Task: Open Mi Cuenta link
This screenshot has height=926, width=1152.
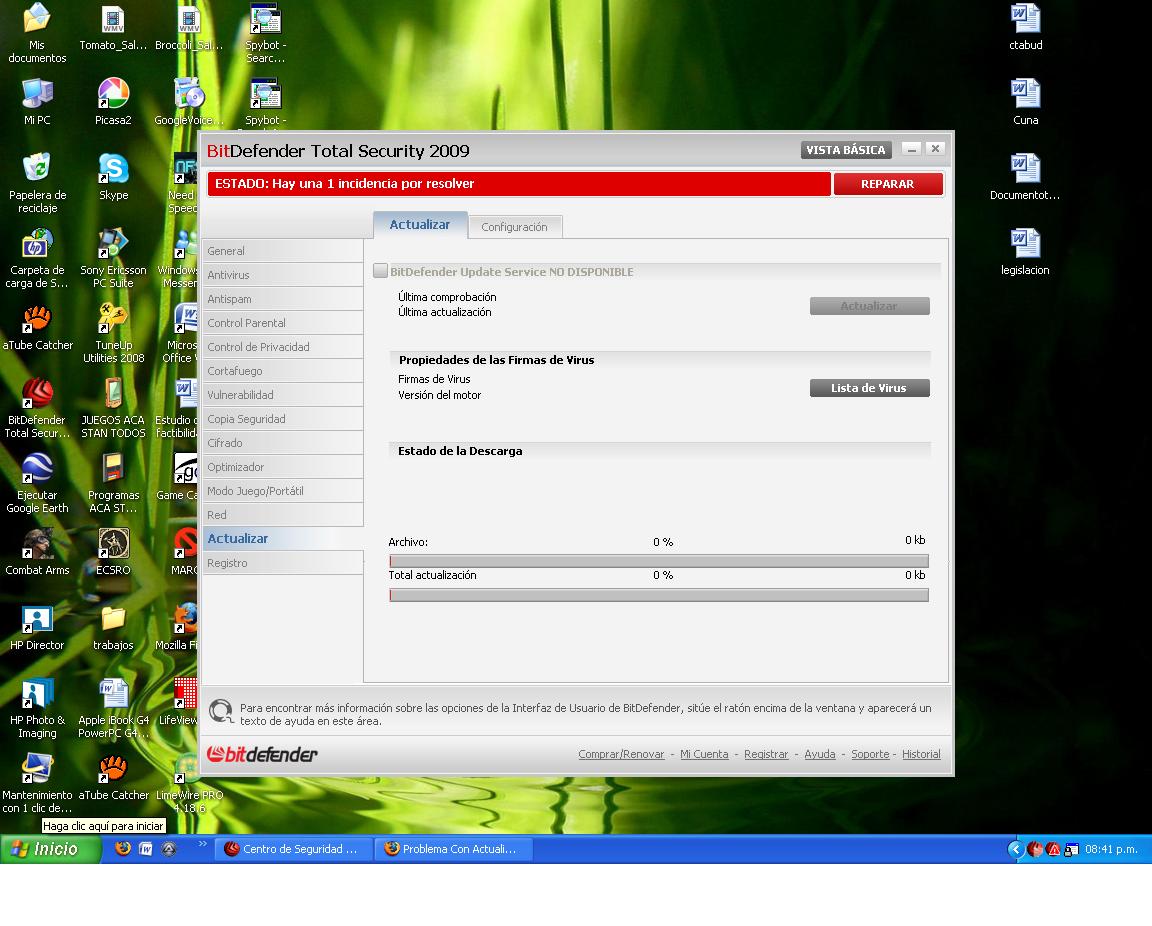Action: 704,754
